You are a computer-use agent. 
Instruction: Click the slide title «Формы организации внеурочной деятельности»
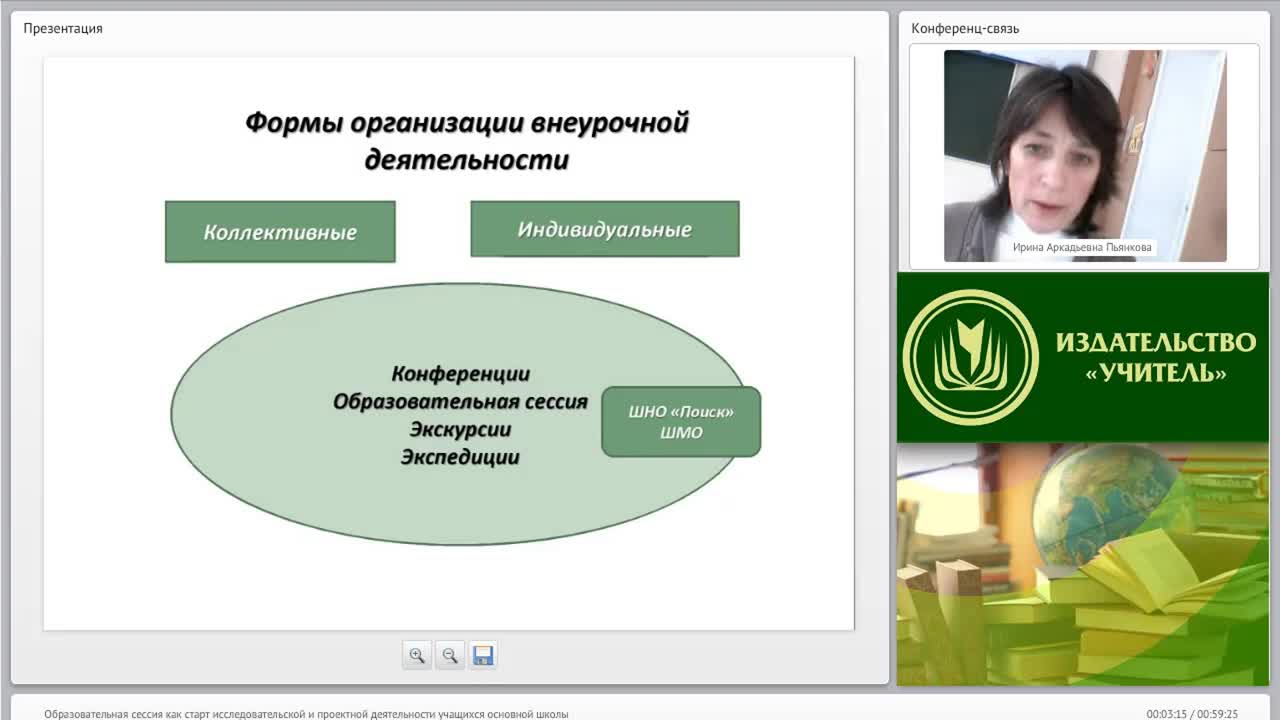467,140
